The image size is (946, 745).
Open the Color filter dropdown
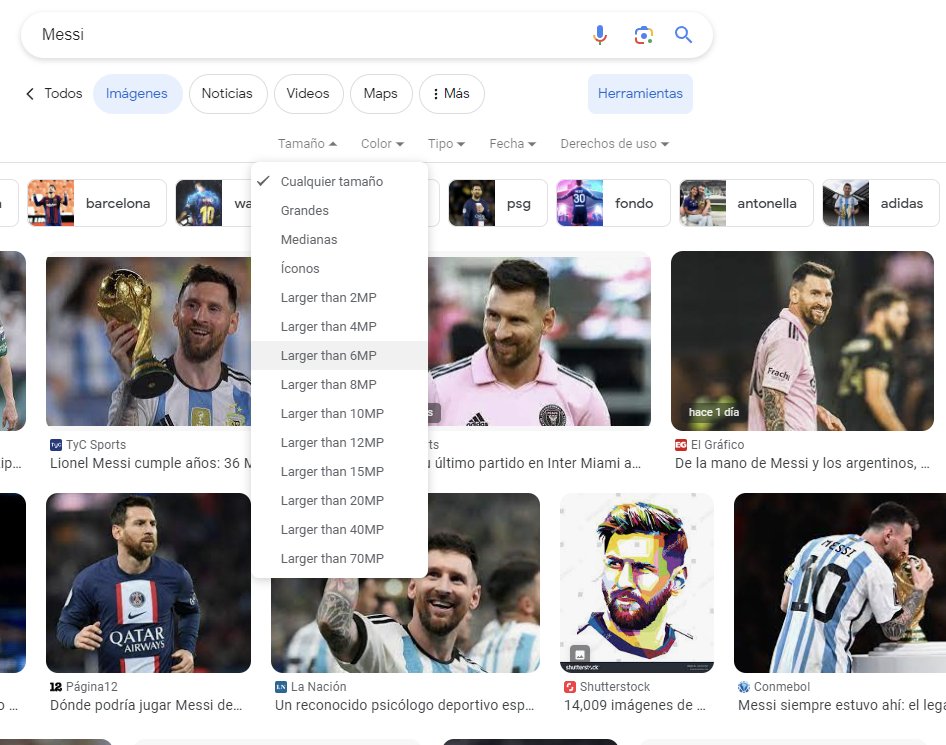point(382,144)
